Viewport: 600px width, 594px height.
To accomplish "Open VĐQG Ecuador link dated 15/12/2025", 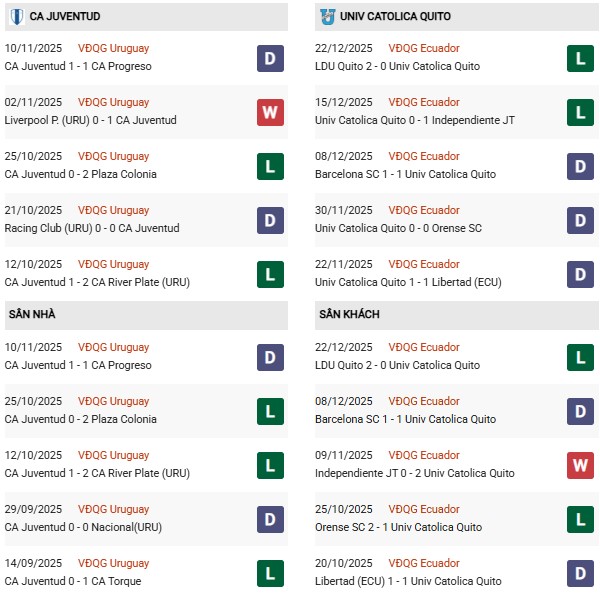I will point(426,102).
